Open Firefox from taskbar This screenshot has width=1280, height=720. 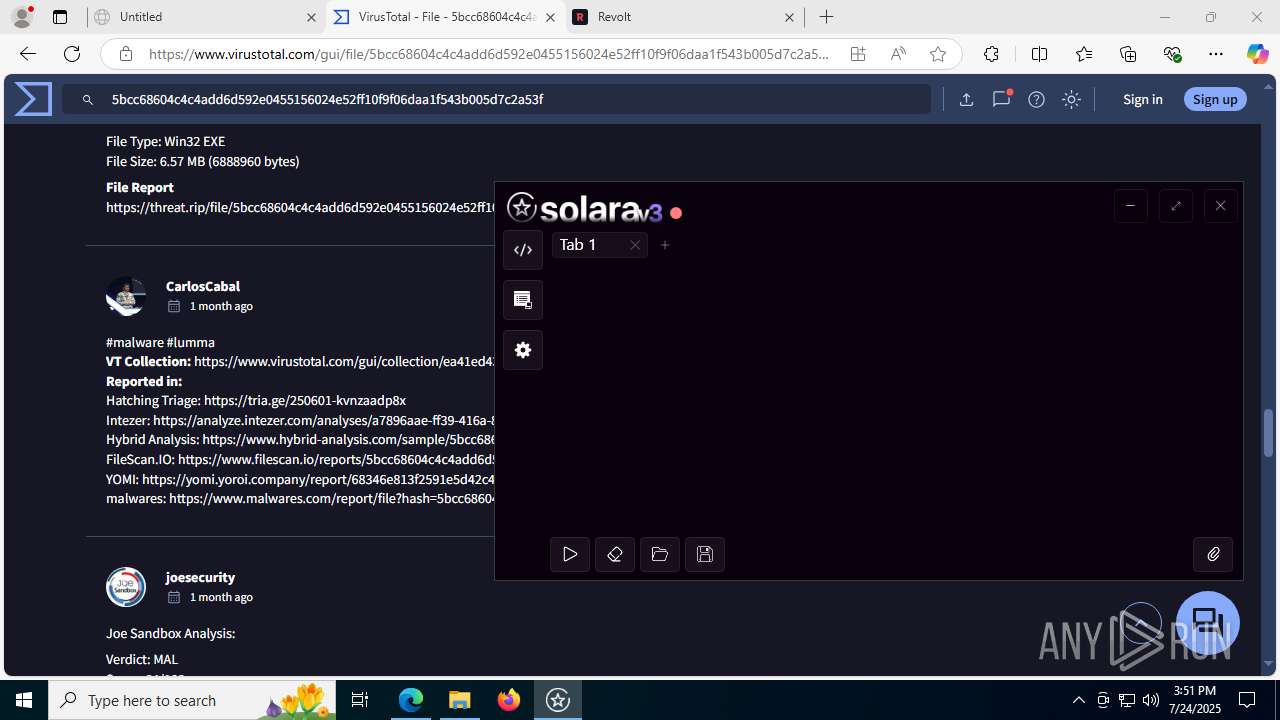pos(509,700)
